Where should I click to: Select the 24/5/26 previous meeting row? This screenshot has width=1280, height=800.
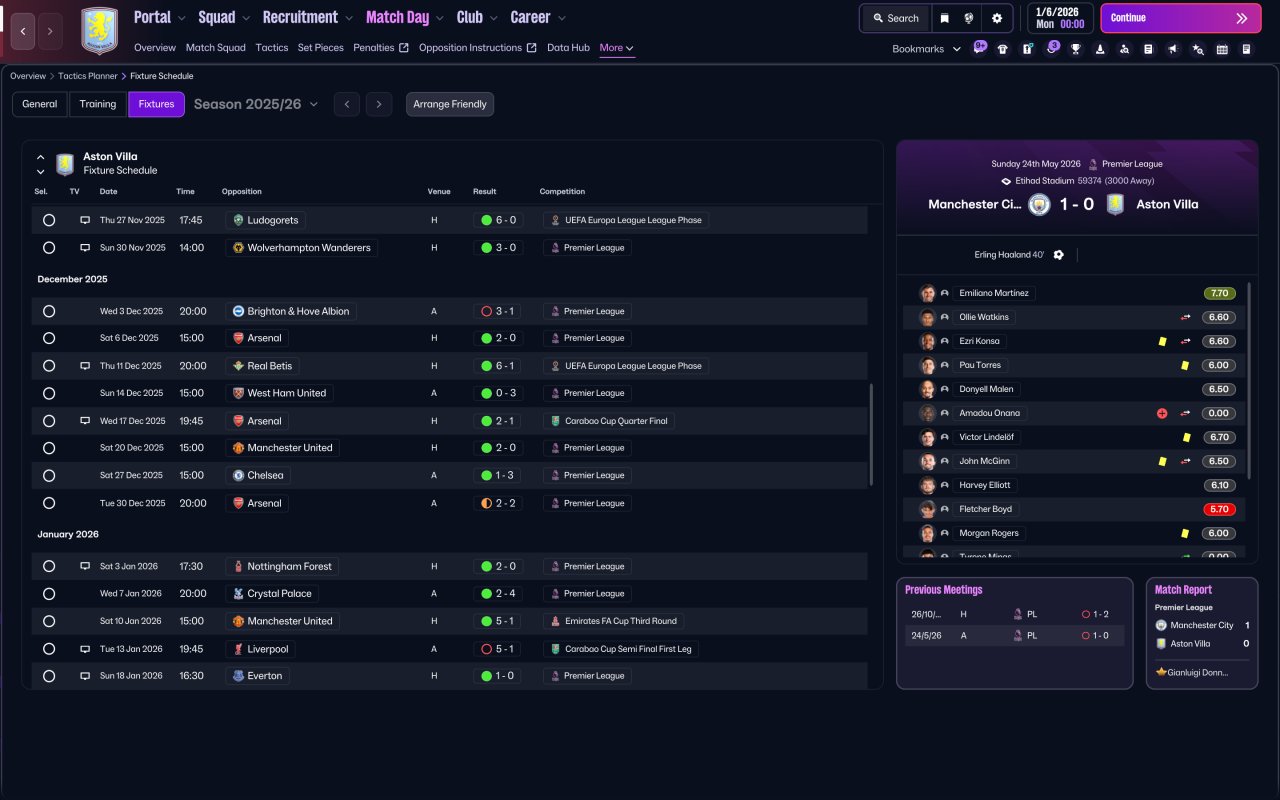click(x=1015, y=635)
